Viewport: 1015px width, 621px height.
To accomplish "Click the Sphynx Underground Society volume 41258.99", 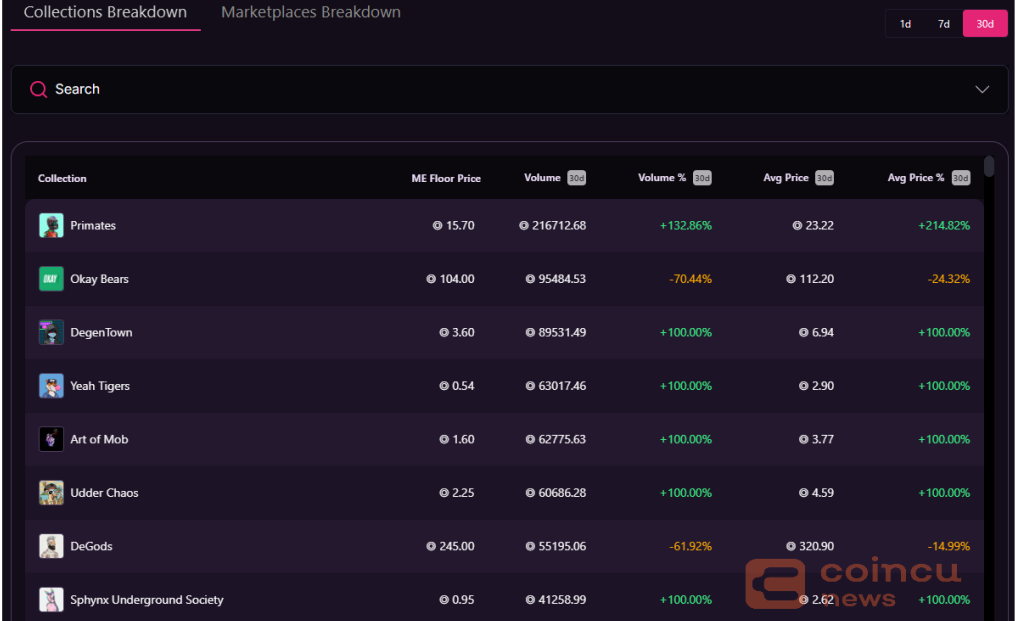I will tap(556, 600).
